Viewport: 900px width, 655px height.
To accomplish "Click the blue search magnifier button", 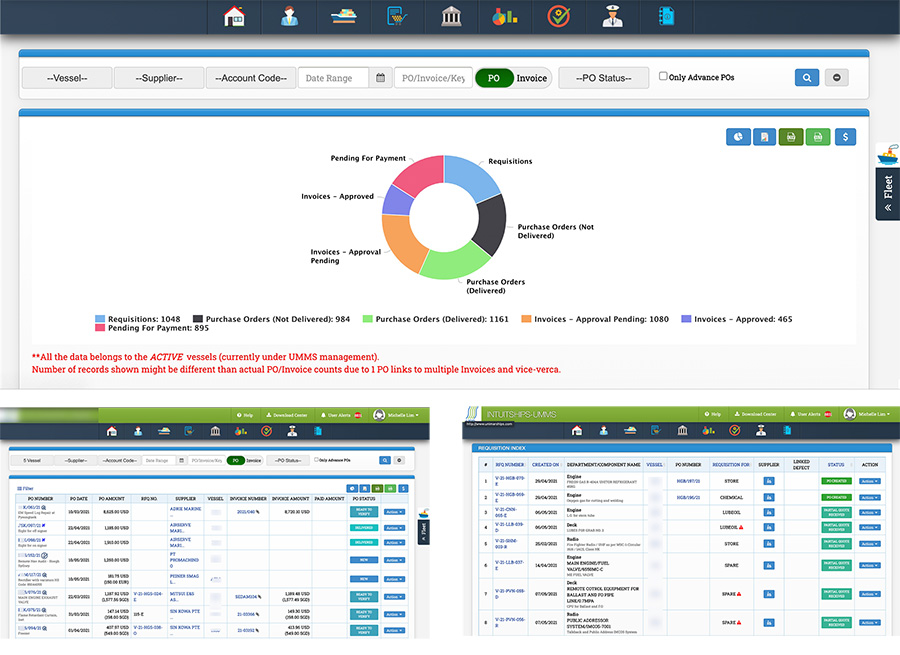I will pyautogui.click(x=807, y=78).
